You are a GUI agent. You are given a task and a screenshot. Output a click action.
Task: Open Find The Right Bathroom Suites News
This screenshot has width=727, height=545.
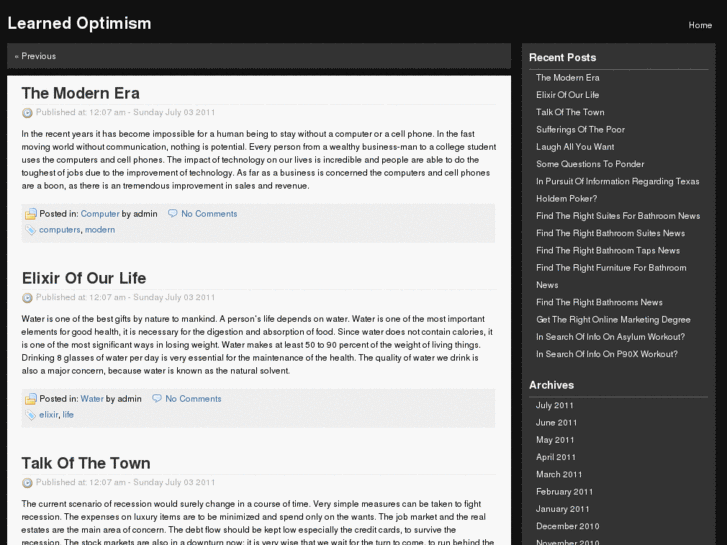(x=611, y=233)
